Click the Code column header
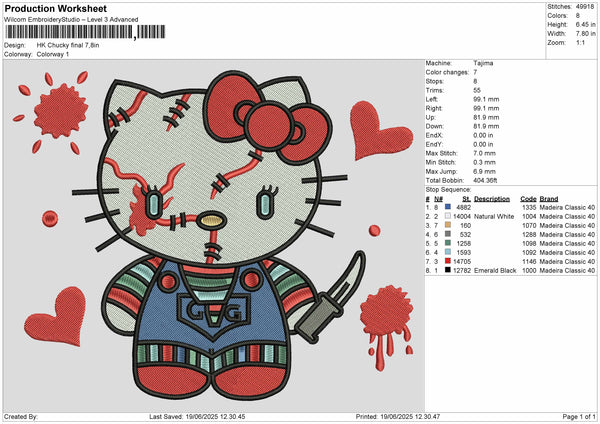Image resolution: width=600 pixels, height=424 pixels. [528, 199]
